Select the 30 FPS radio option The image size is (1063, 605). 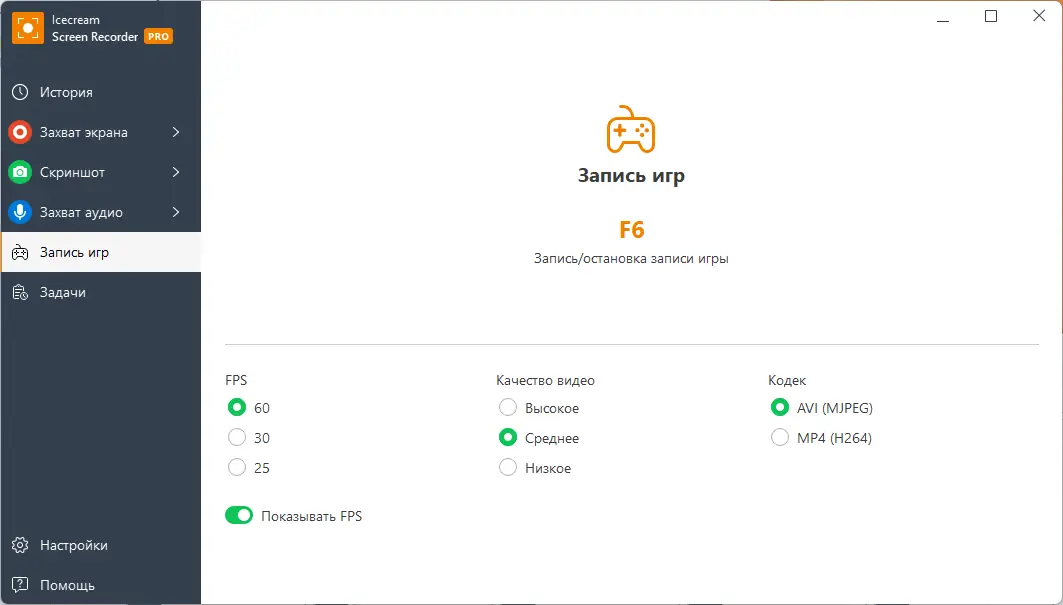click(x=237, y=438)
